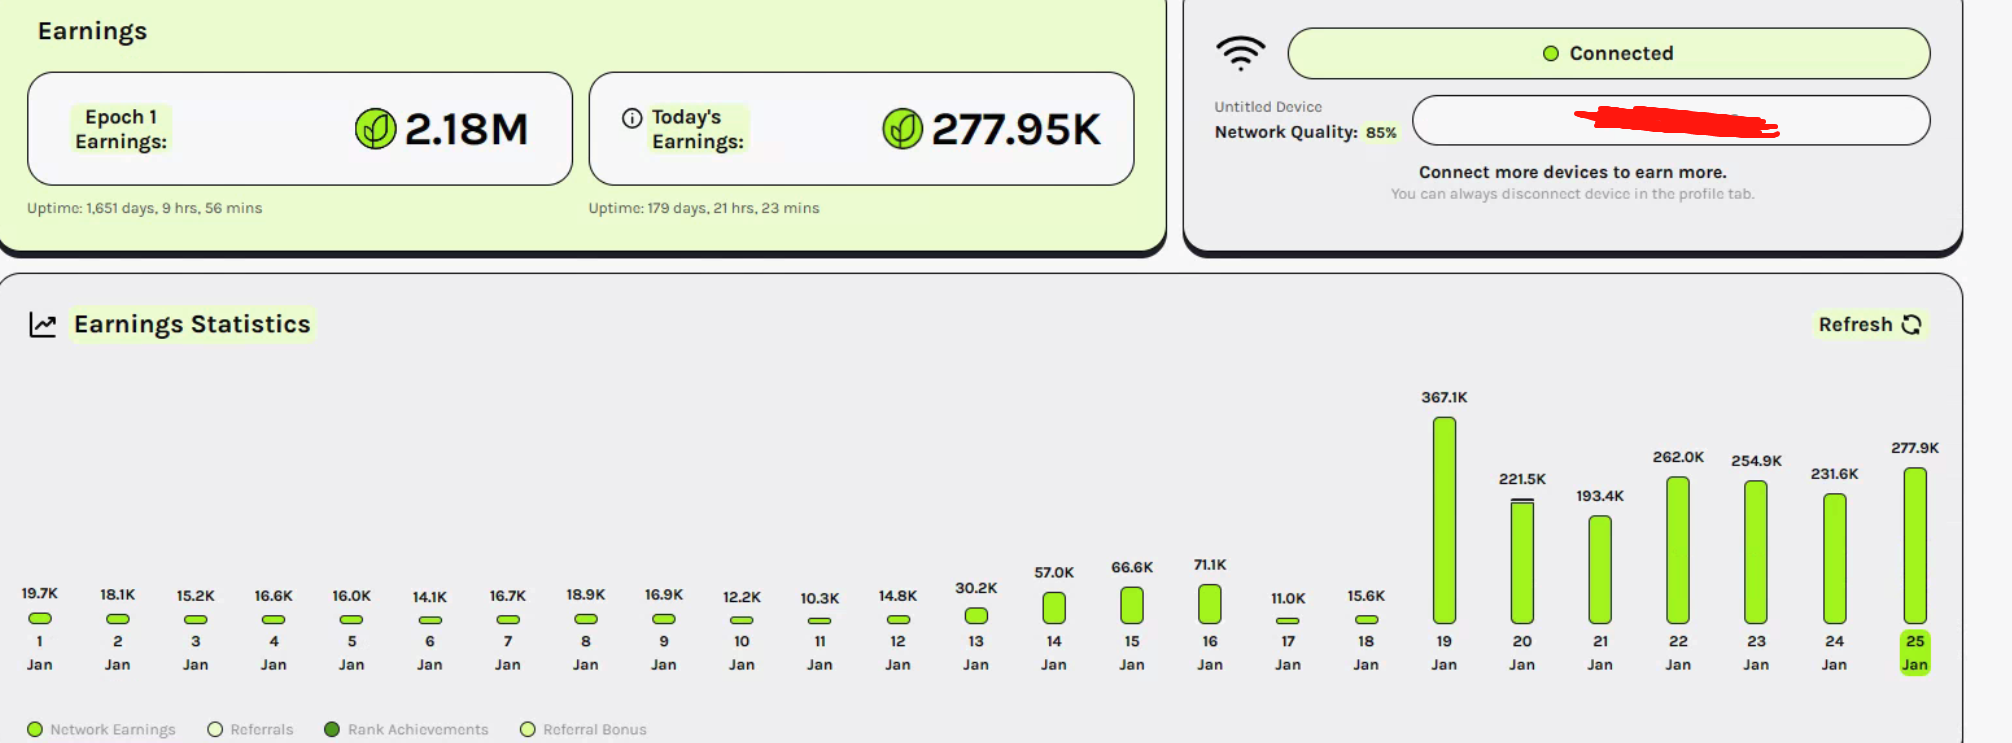2012x743 pixels.
Task: Click the redacted device name field
Action: pyautogui.click(x=1671, y=120)
